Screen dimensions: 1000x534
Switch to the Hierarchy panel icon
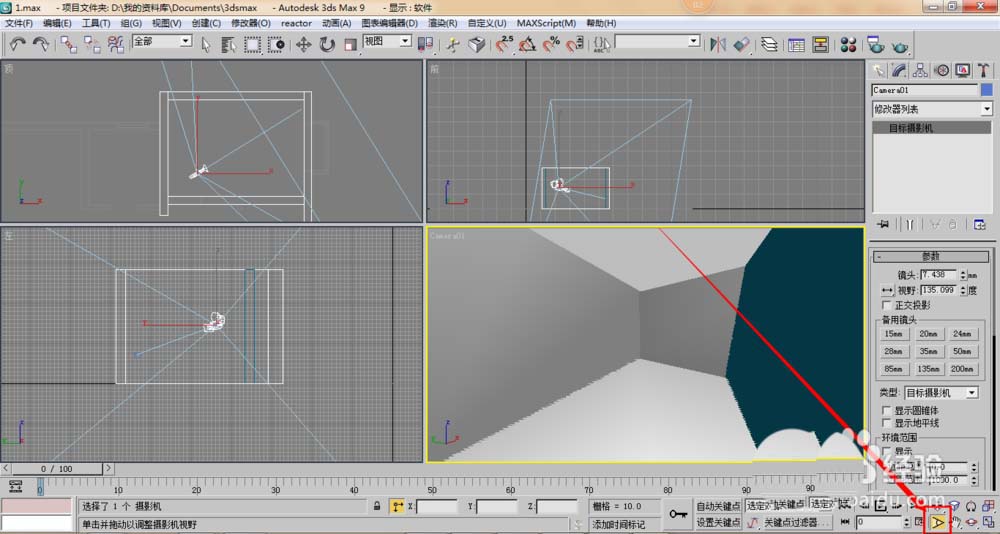click(x=920, y=70)
